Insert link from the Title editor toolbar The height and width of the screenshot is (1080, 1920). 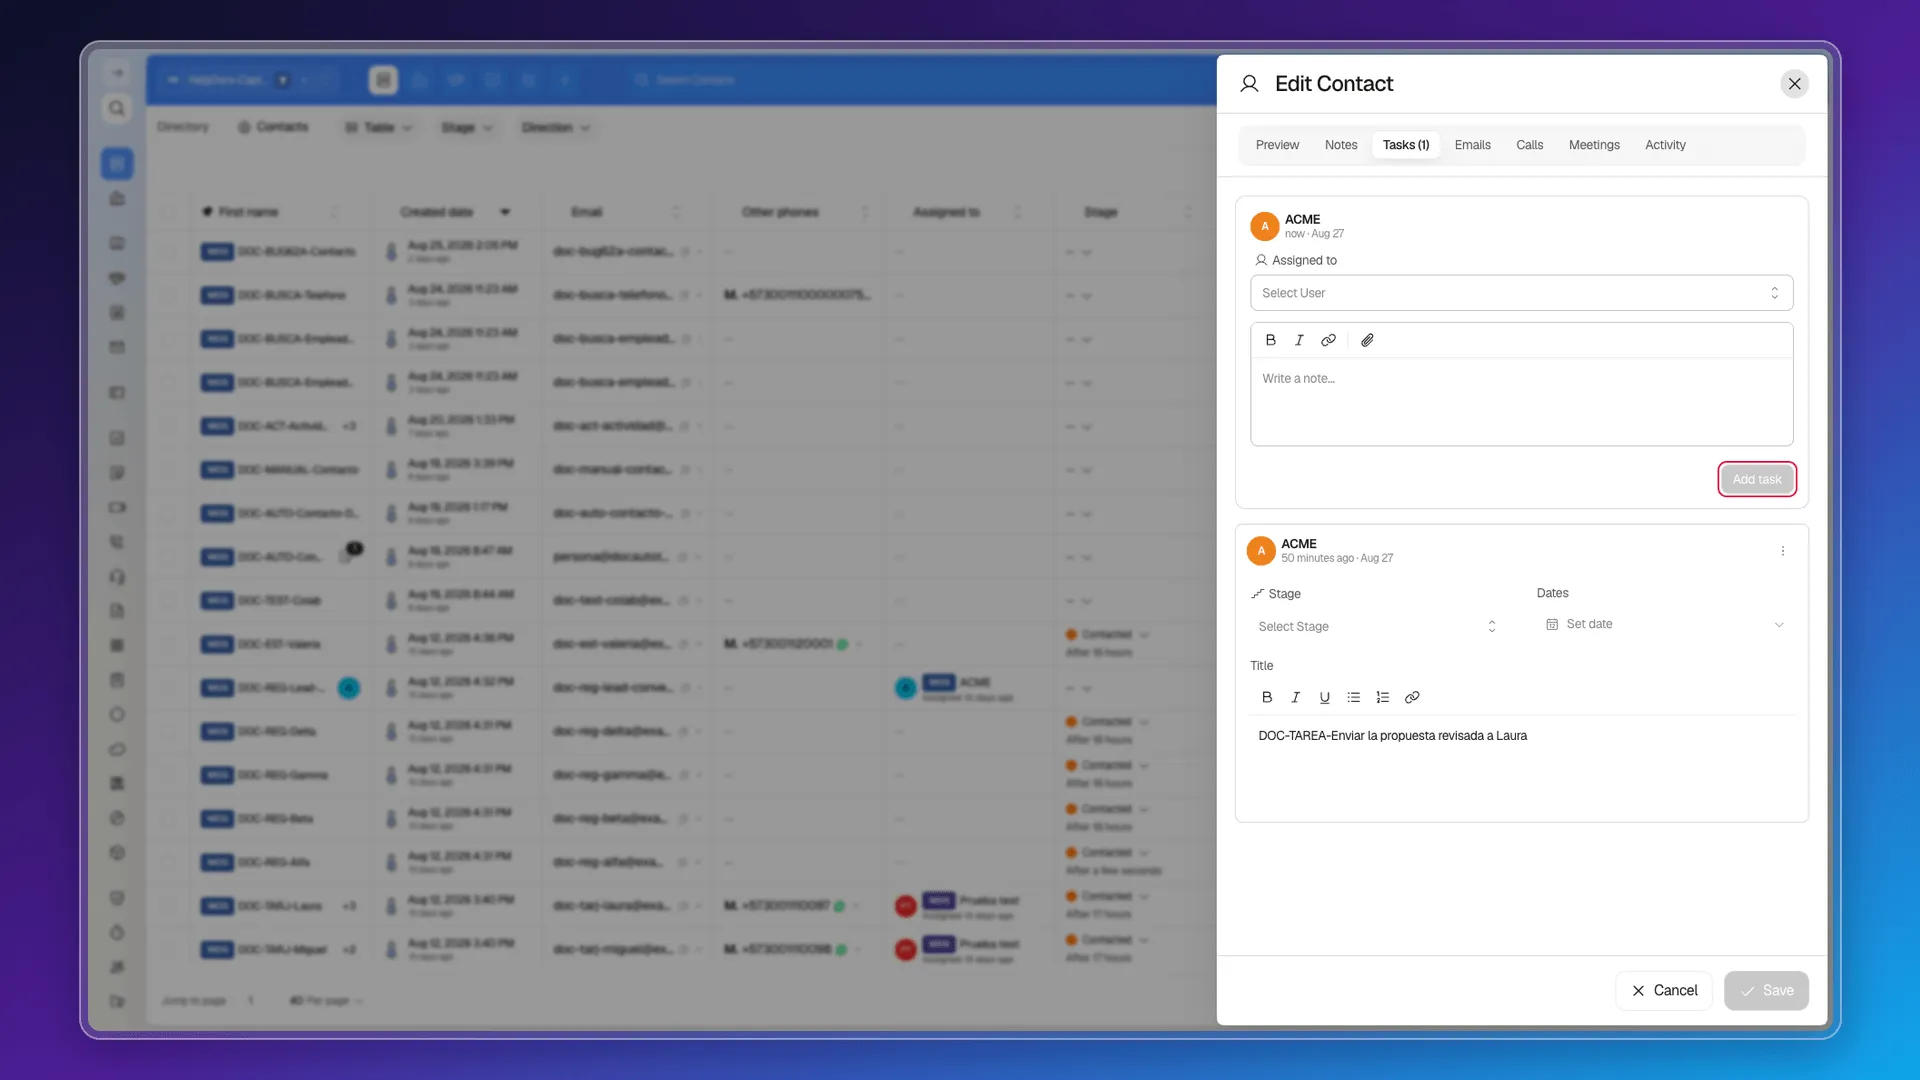[1412, 697]
